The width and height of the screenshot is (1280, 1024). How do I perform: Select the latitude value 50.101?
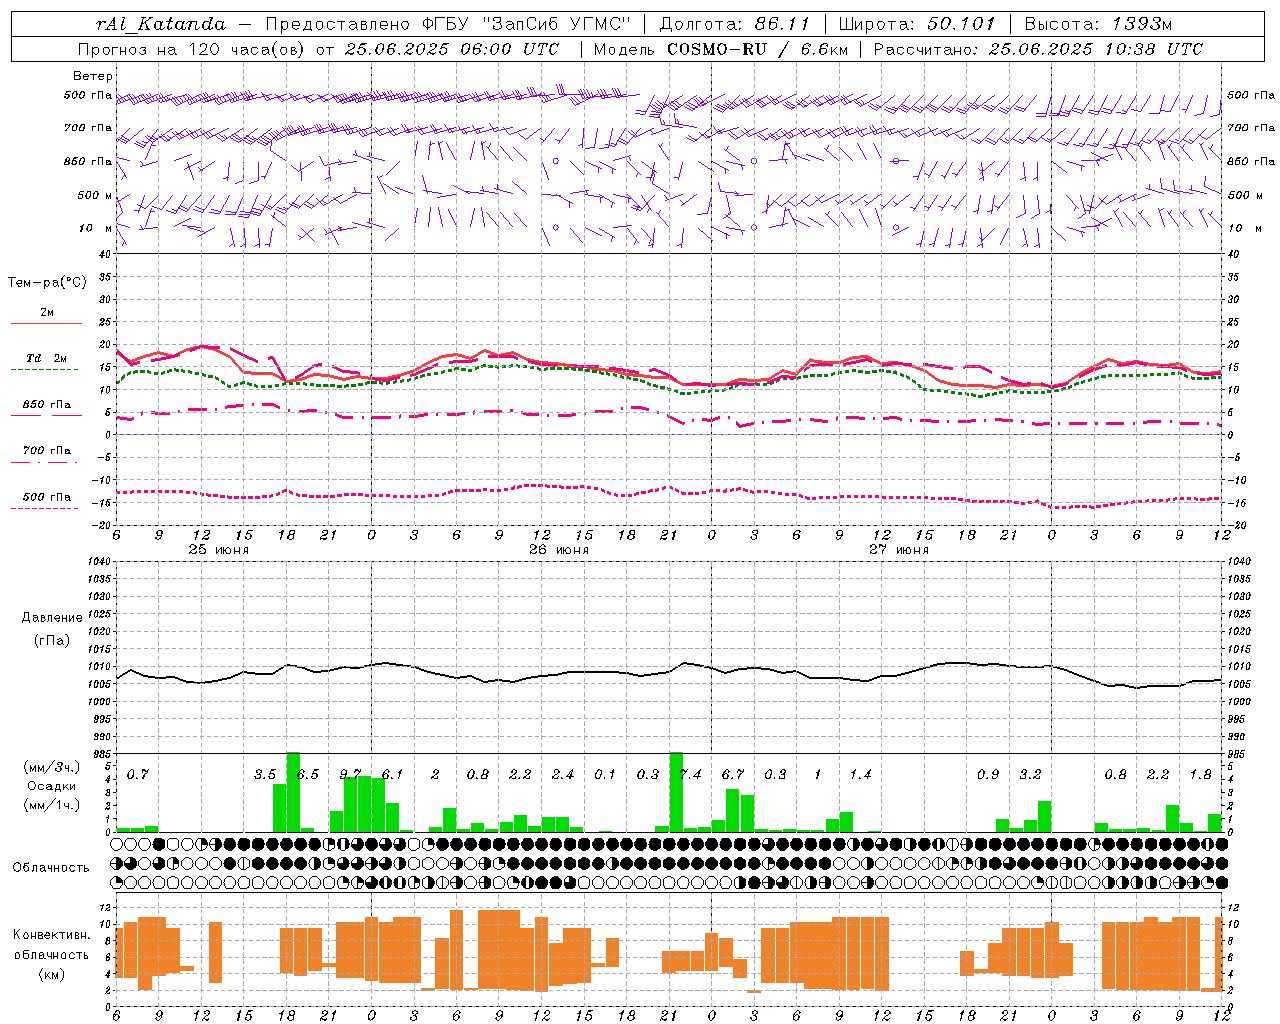click(x=961, y=24)
